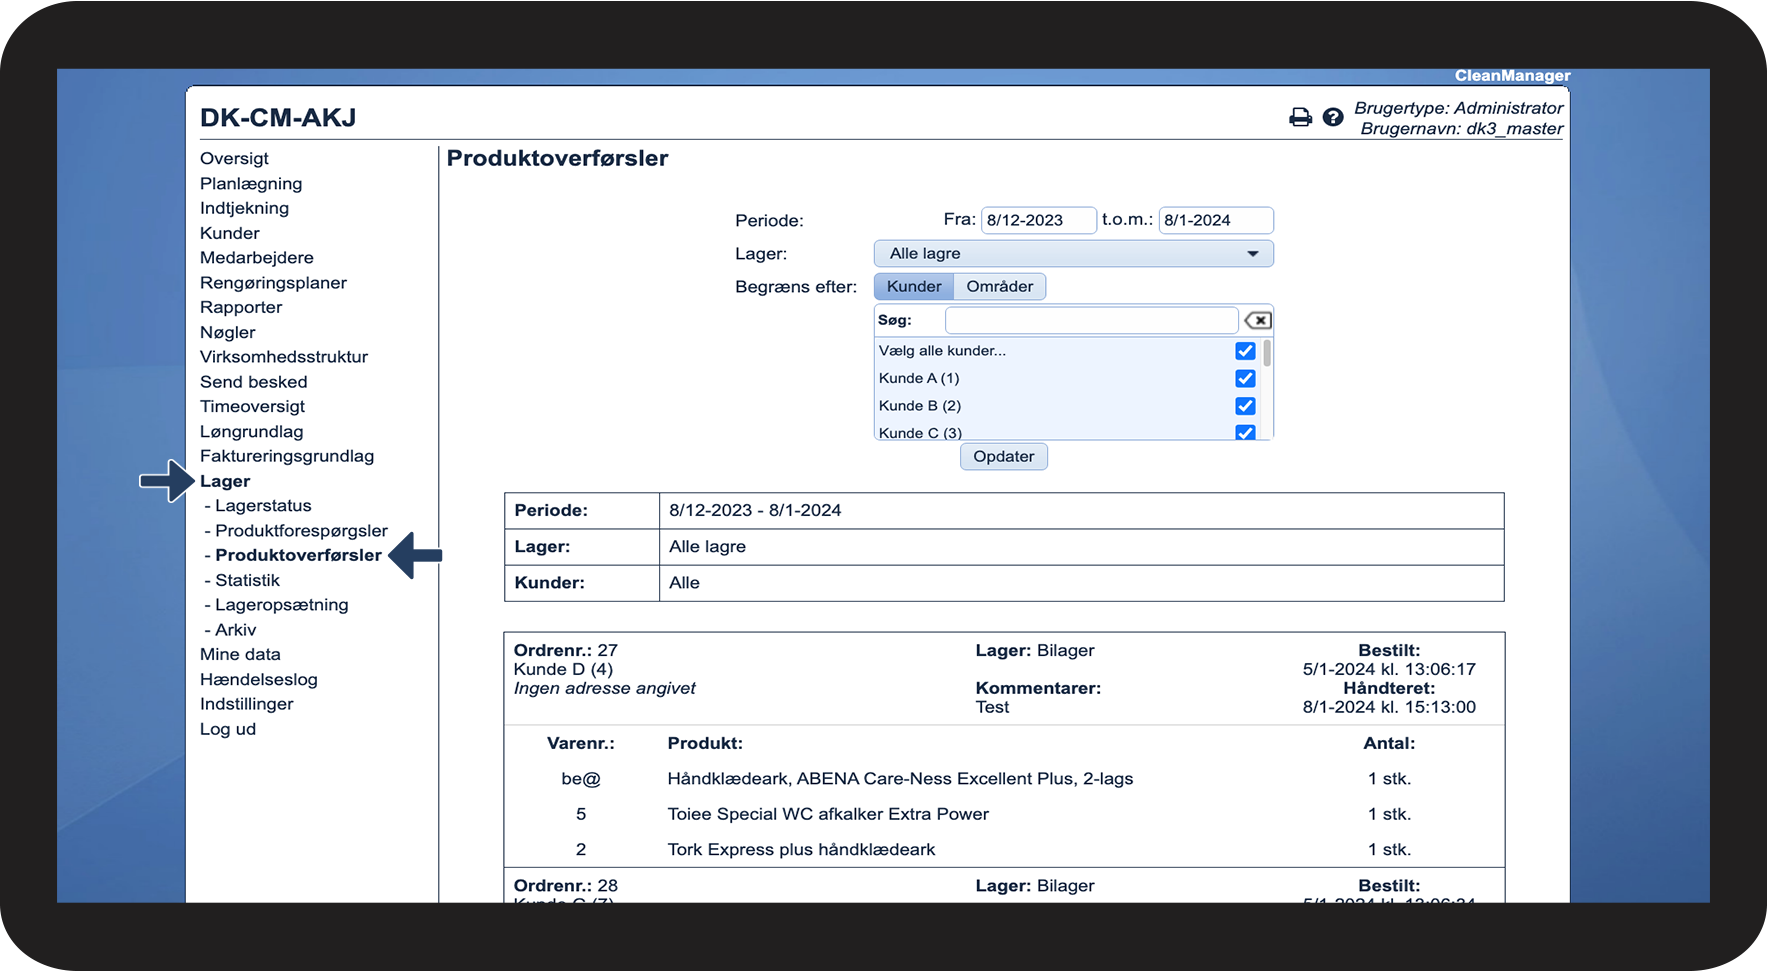Go to Lageropsætning submenu item
Viewport: 1767px width, 971px height.
point(282,605)
